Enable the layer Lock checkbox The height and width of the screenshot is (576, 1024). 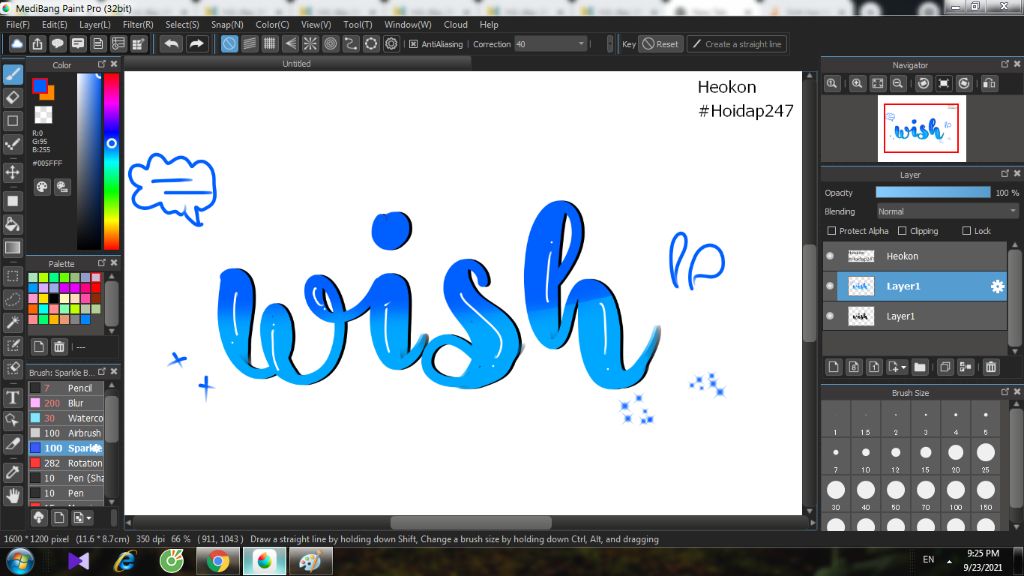point(967,231)
